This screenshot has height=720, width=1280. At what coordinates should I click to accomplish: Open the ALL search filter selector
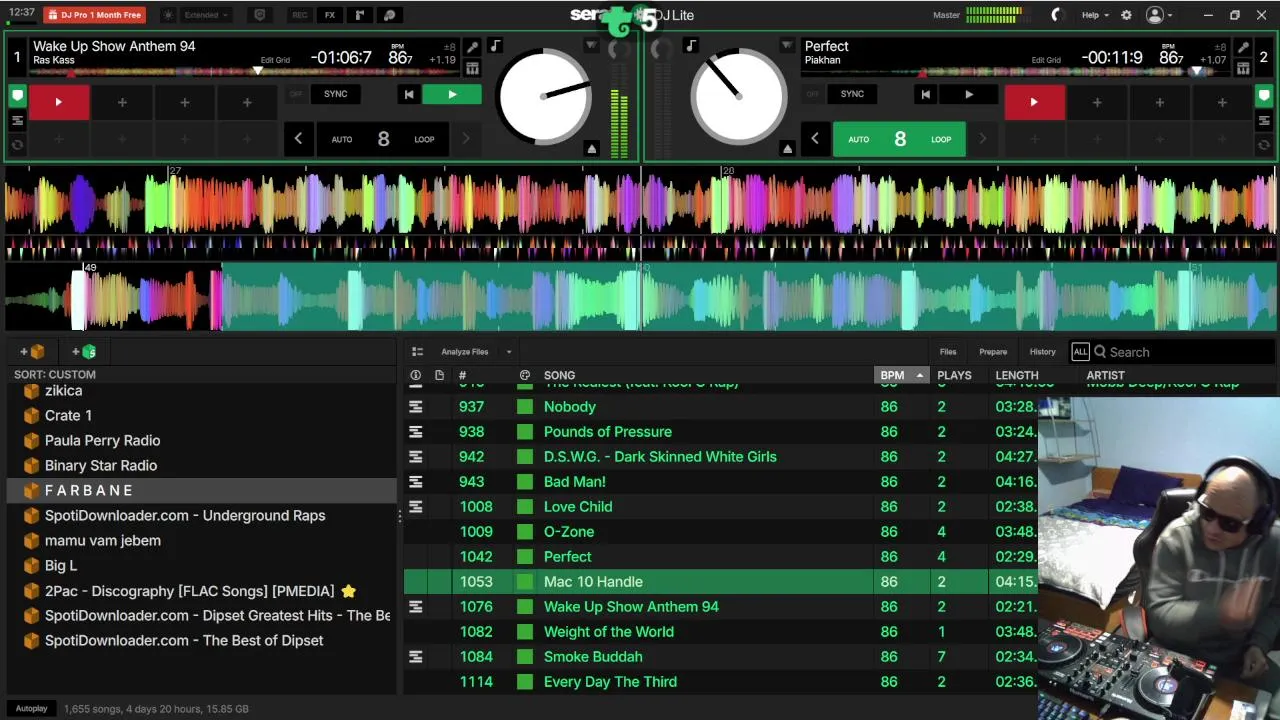click(x=1080, y=352)
